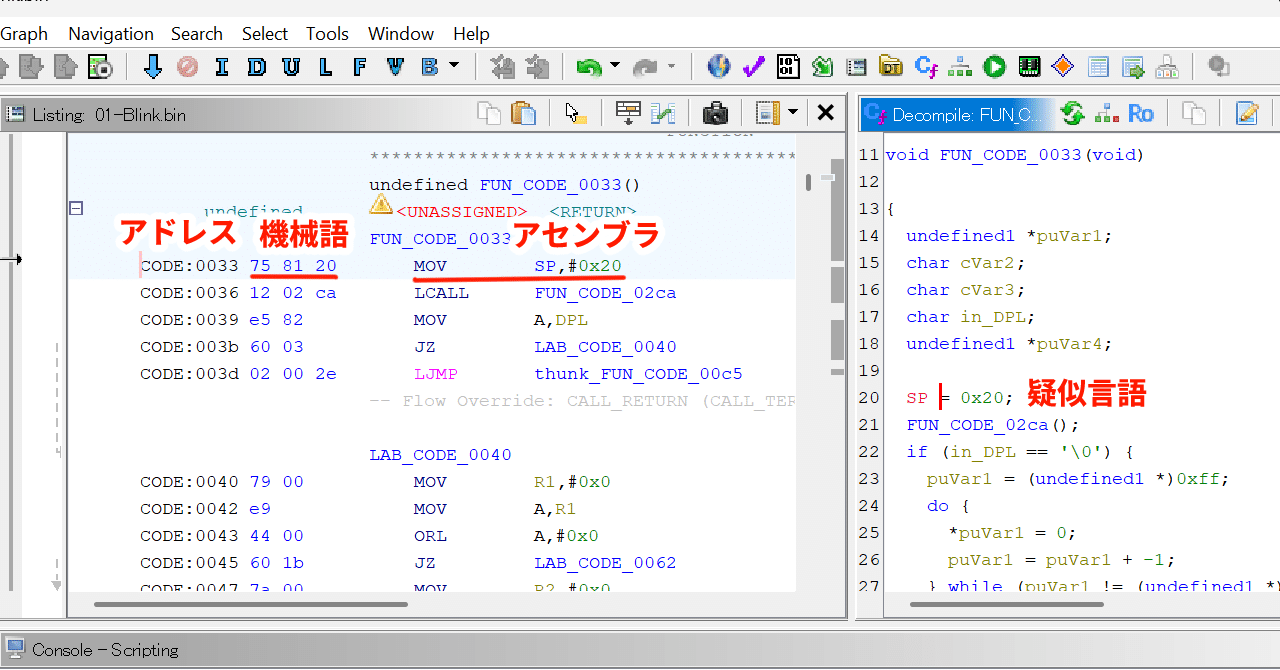Click the Copy icon in Listing header
1280x670 pixels.
pyautogui.click(x=489, y=113)
